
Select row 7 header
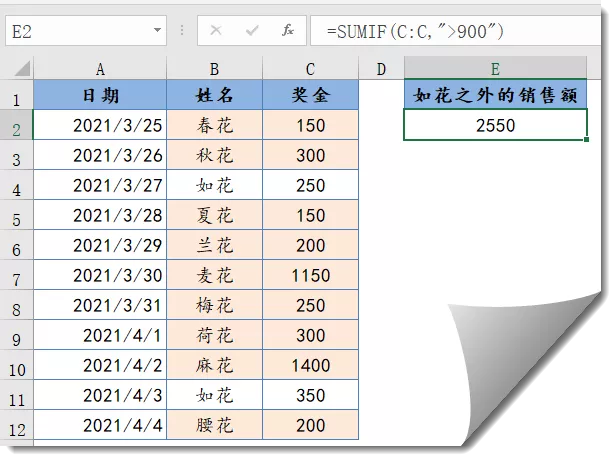pos(16,276)
